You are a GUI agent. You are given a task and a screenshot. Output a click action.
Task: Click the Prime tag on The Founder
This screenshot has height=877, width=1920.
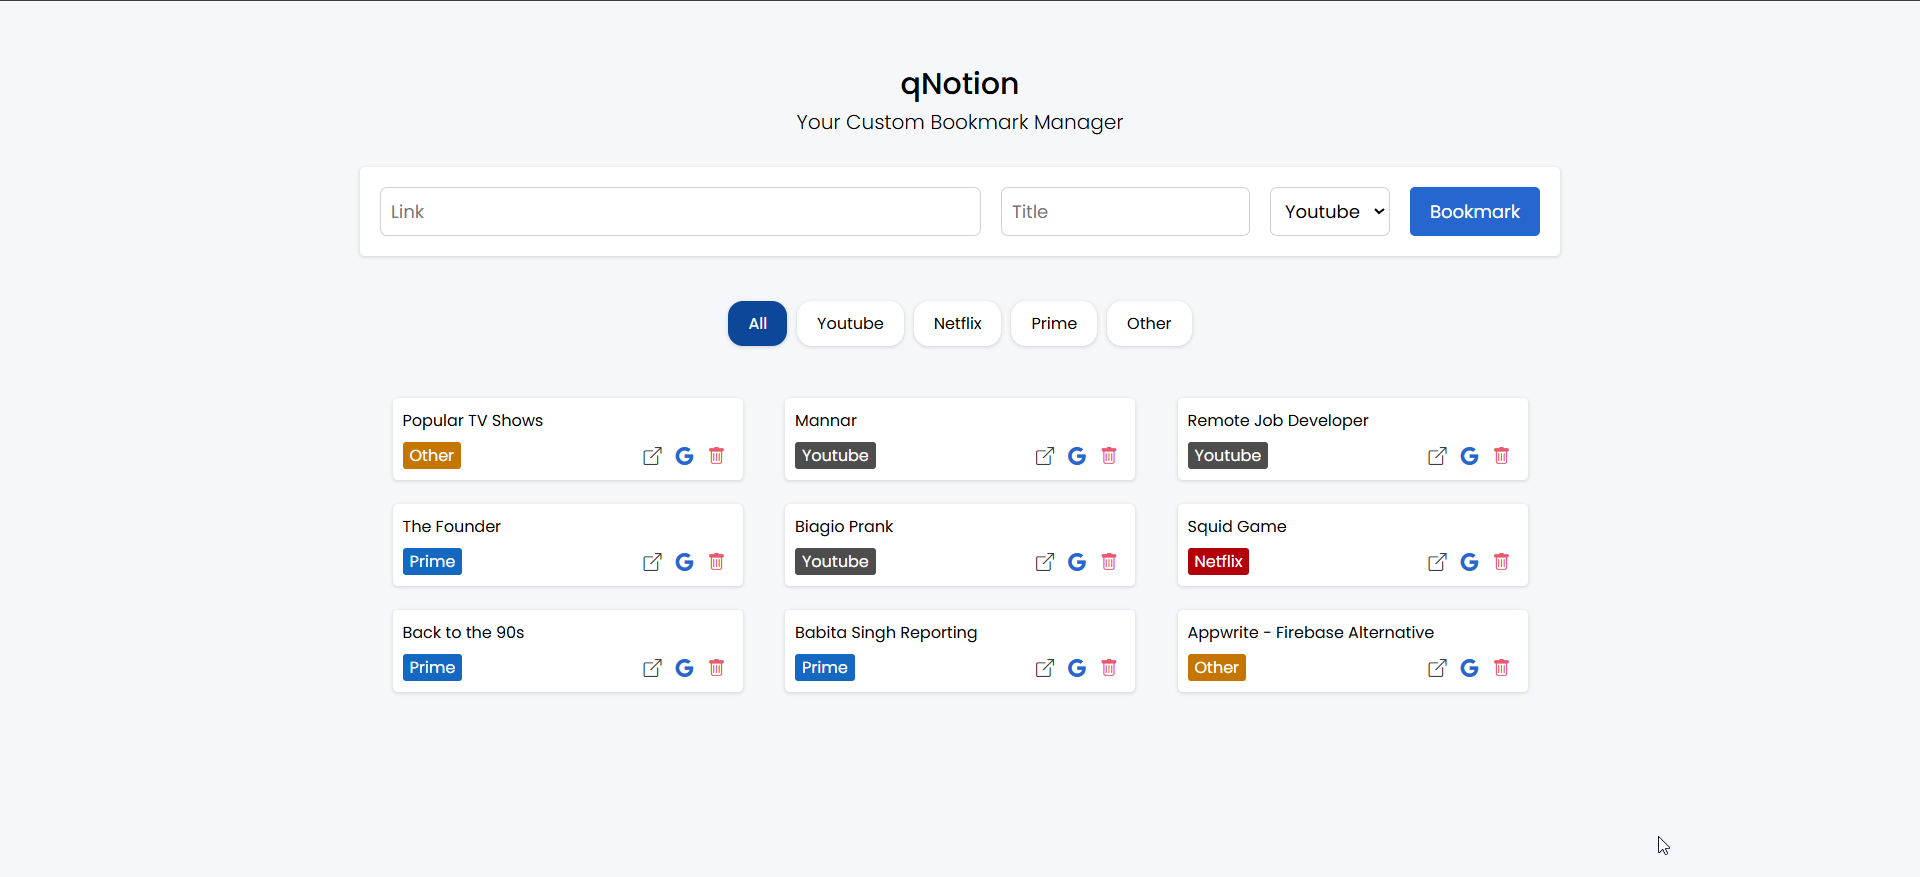click(432, 562)
